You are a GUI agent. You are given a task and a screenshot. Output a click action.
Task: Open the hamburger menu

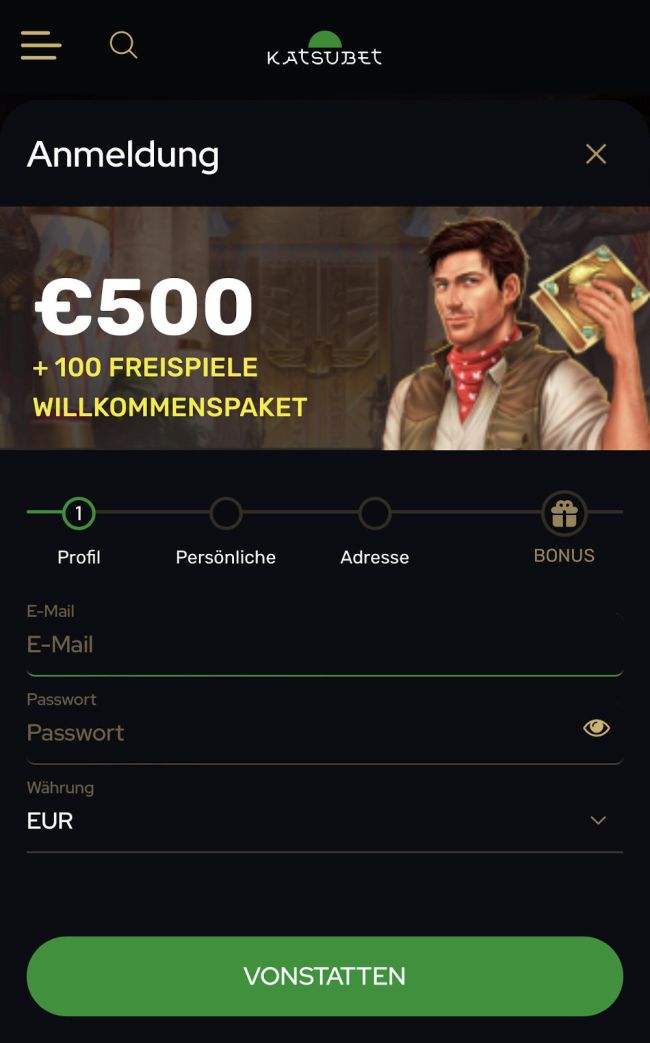click(x=41, y=45)
